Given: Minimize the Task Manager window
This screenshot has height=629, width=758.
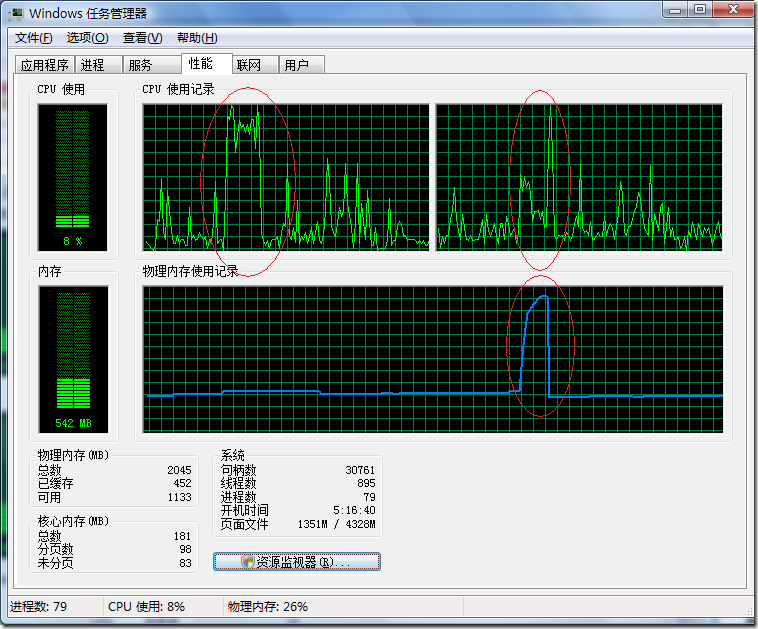Looking at the screenshot, I should coord(675,10).
